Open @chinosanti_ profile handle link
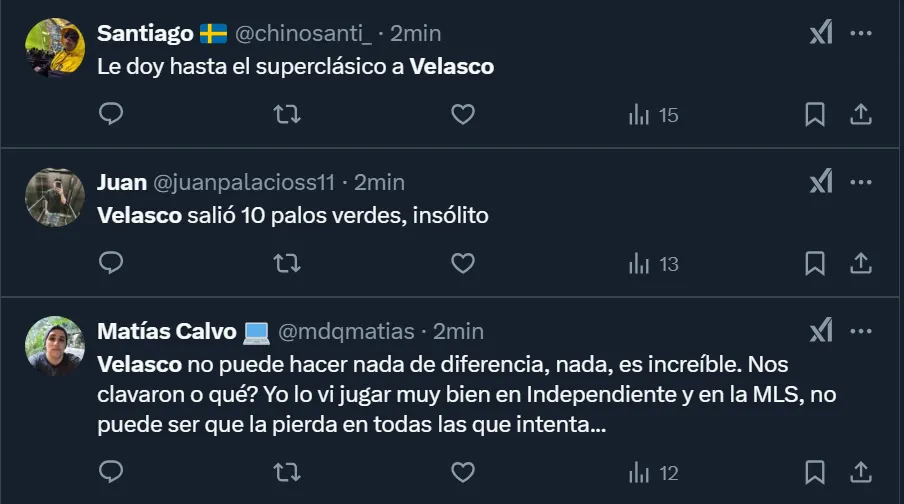904x504 pixels. pos(304,33)
